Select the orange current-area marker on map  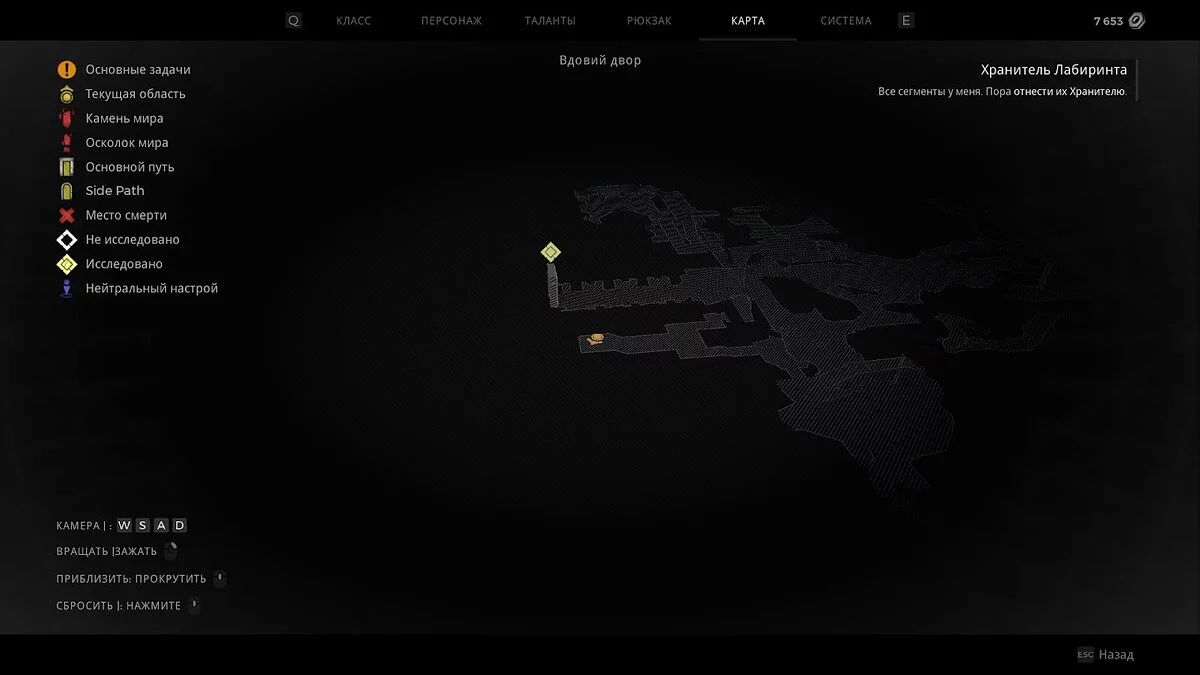coord(597,339)
